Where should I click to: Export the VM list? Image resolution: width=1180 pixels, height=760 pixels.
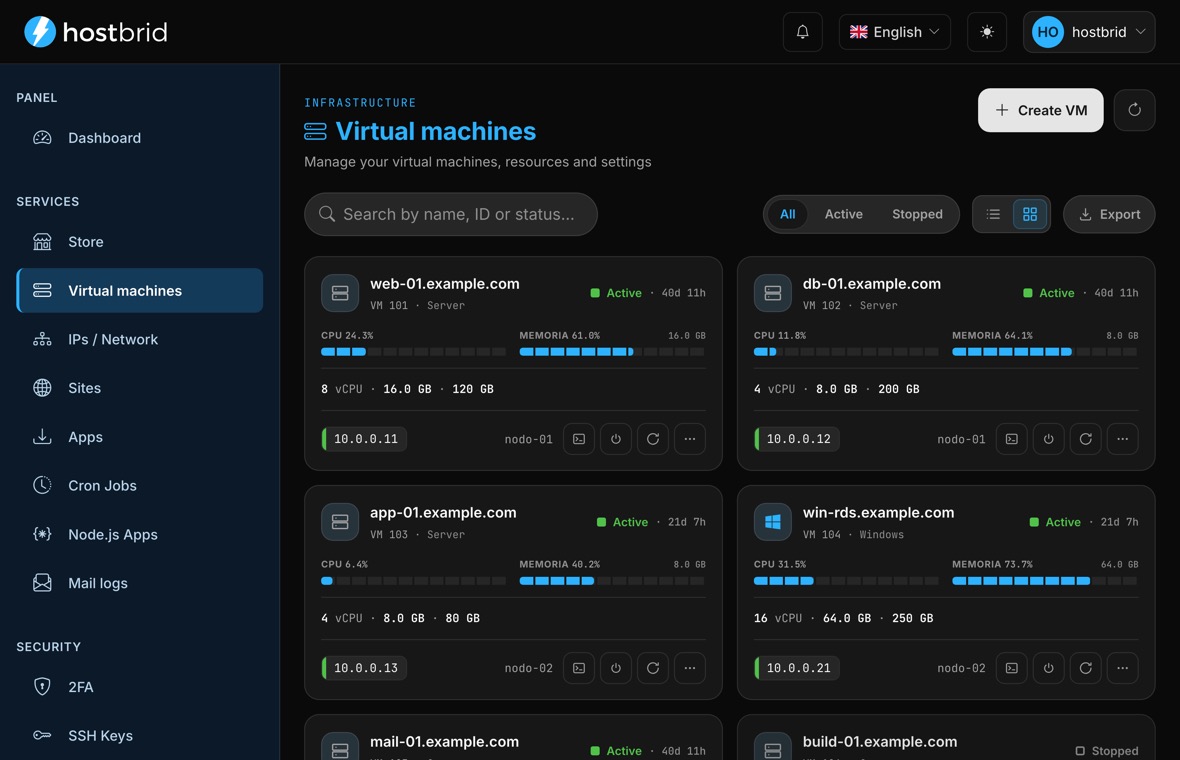[x=1109, y=214]
